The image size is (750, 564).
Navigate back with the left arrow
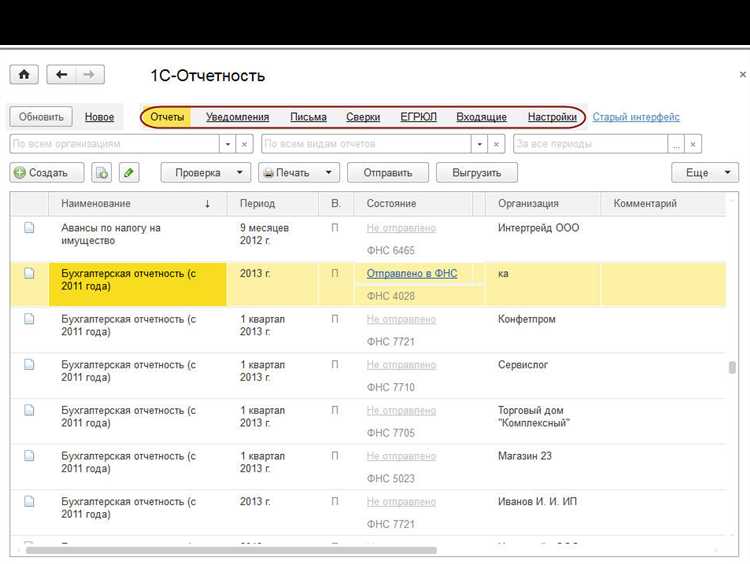point(61,75)
